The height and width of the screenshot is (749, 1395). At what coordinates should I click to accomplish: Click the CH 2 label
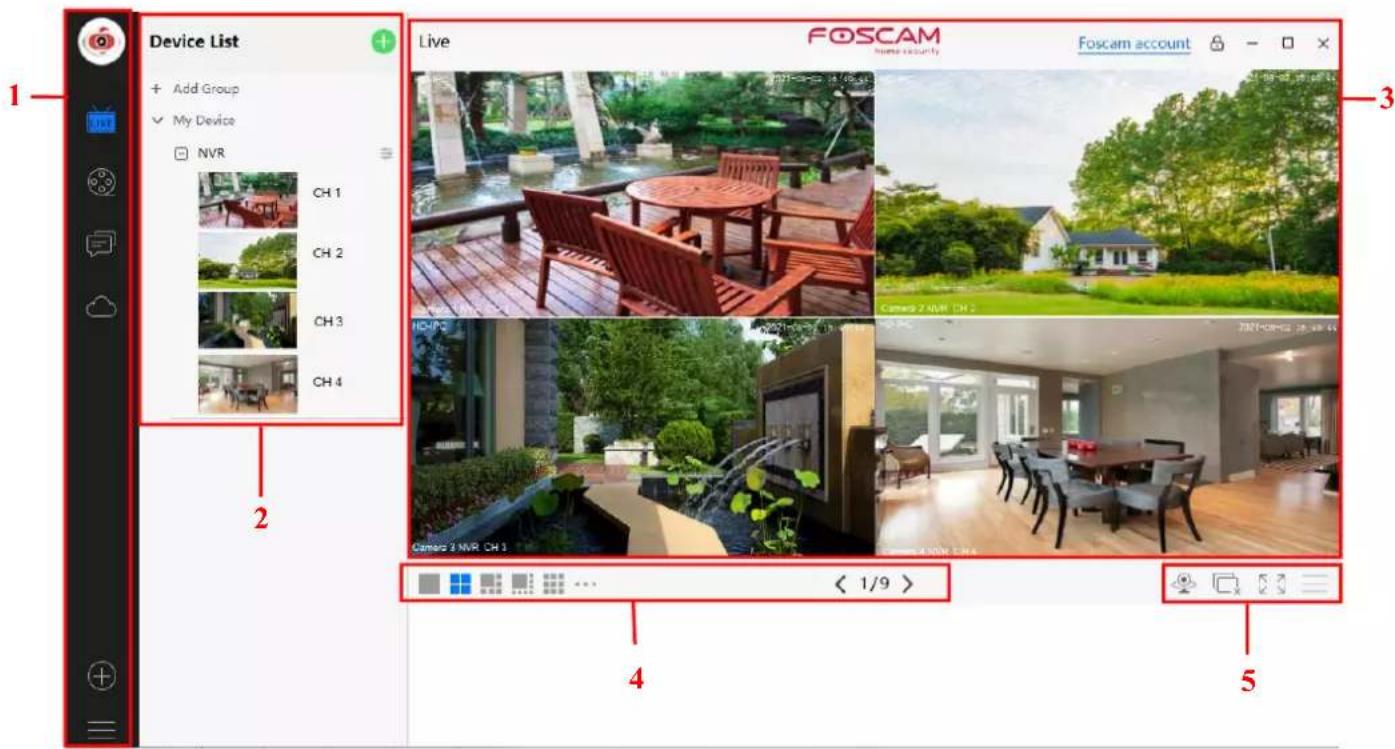[x=327, y=253]
